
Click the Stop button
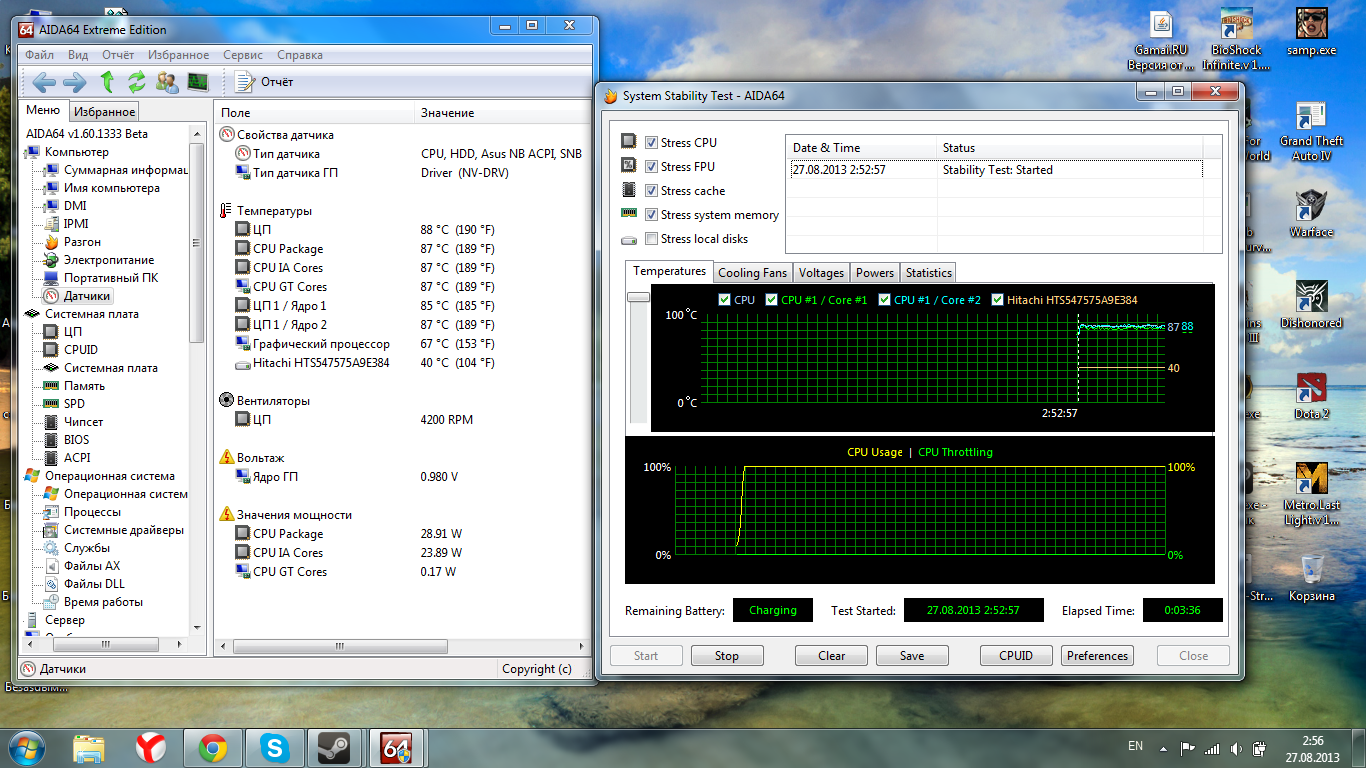point(727,656)
